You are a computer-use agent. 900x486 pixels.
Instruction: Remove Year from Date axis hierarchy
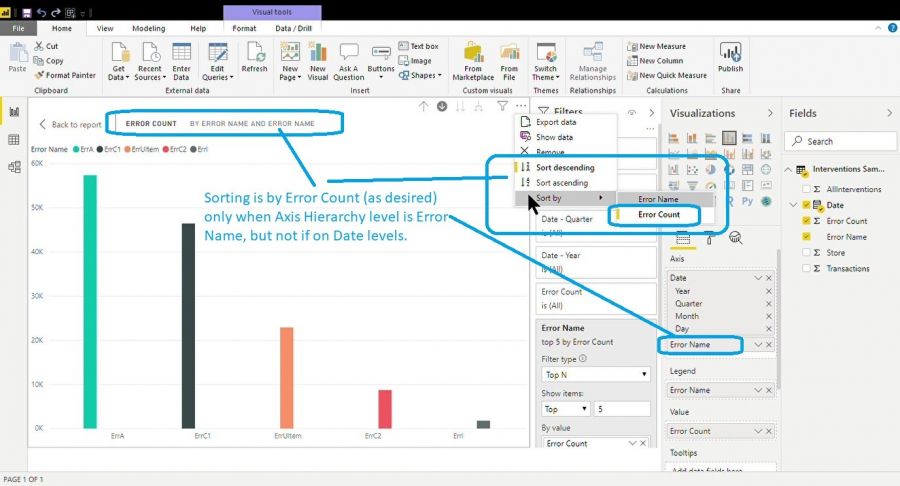769,291
